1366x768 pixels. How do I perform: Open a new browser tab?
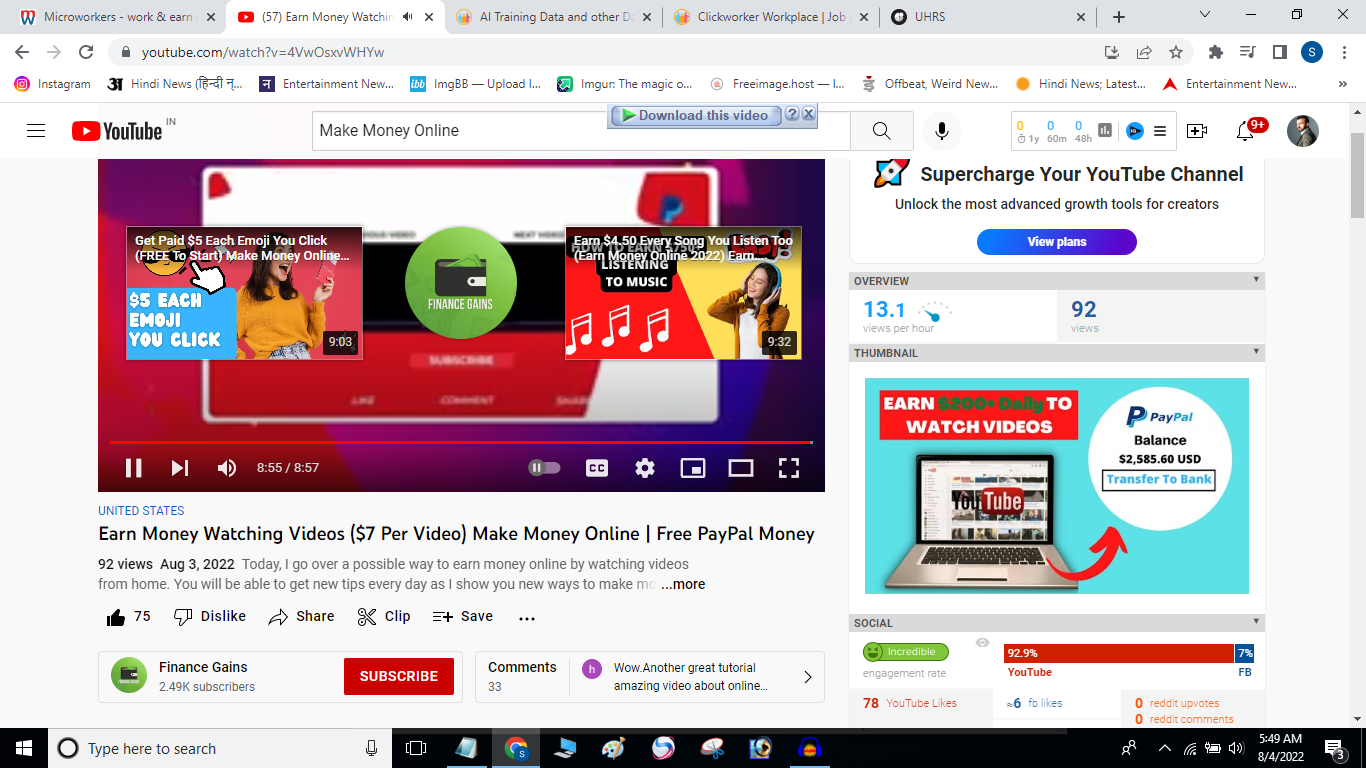pyautogui.click(x=1119, y=17)
